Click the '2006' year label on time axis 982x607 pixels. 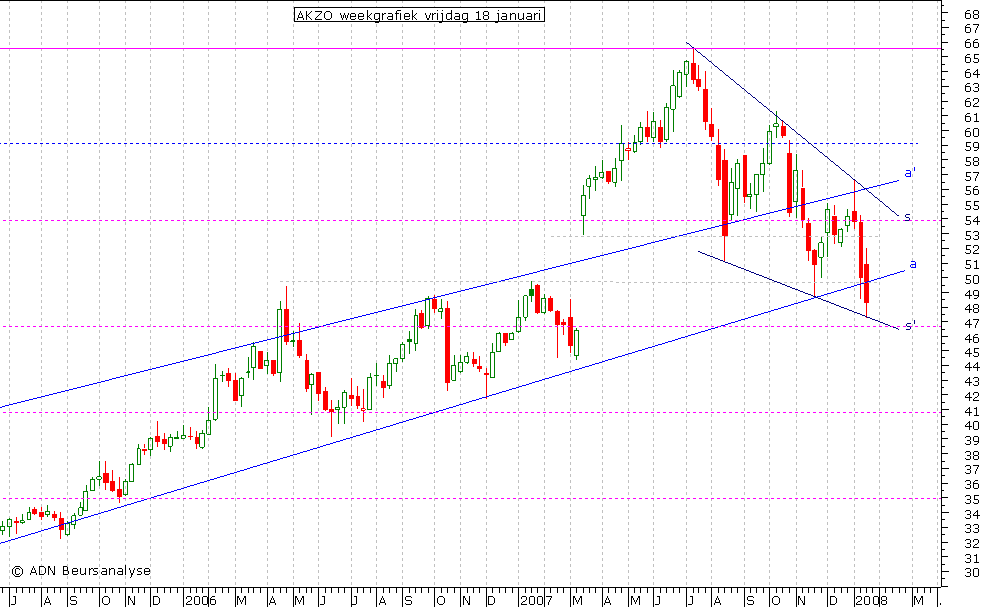pos(200,601)
